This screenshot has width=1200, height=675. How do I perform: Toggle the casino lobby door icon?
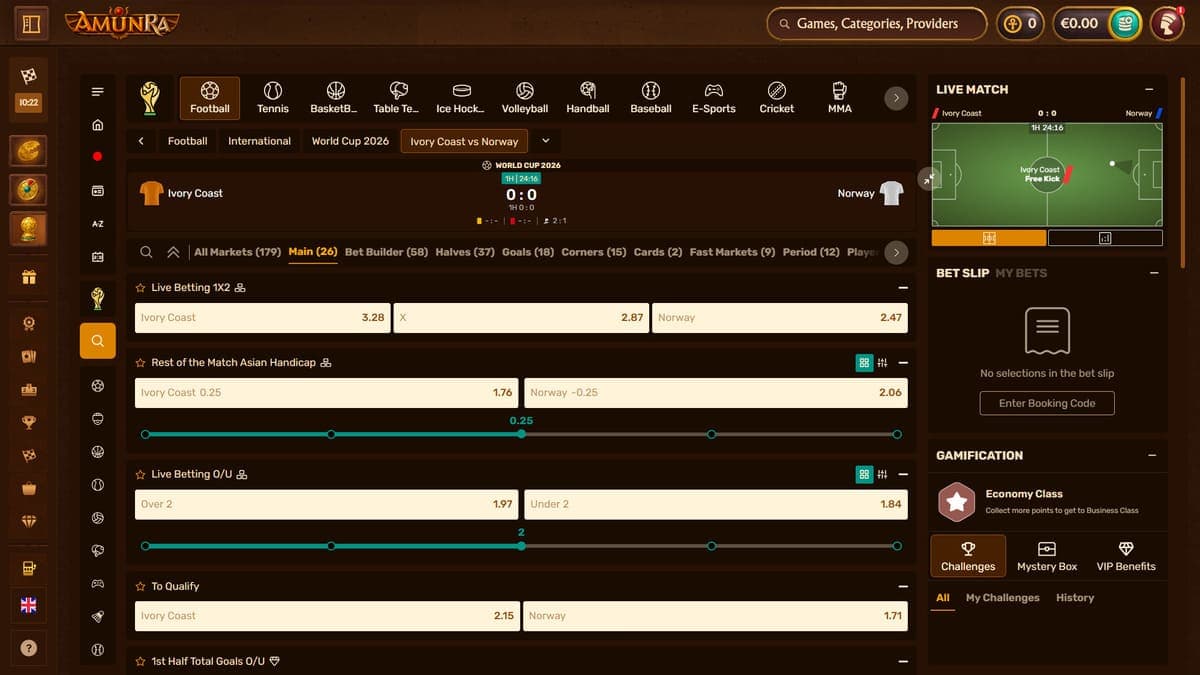point(30,22)
